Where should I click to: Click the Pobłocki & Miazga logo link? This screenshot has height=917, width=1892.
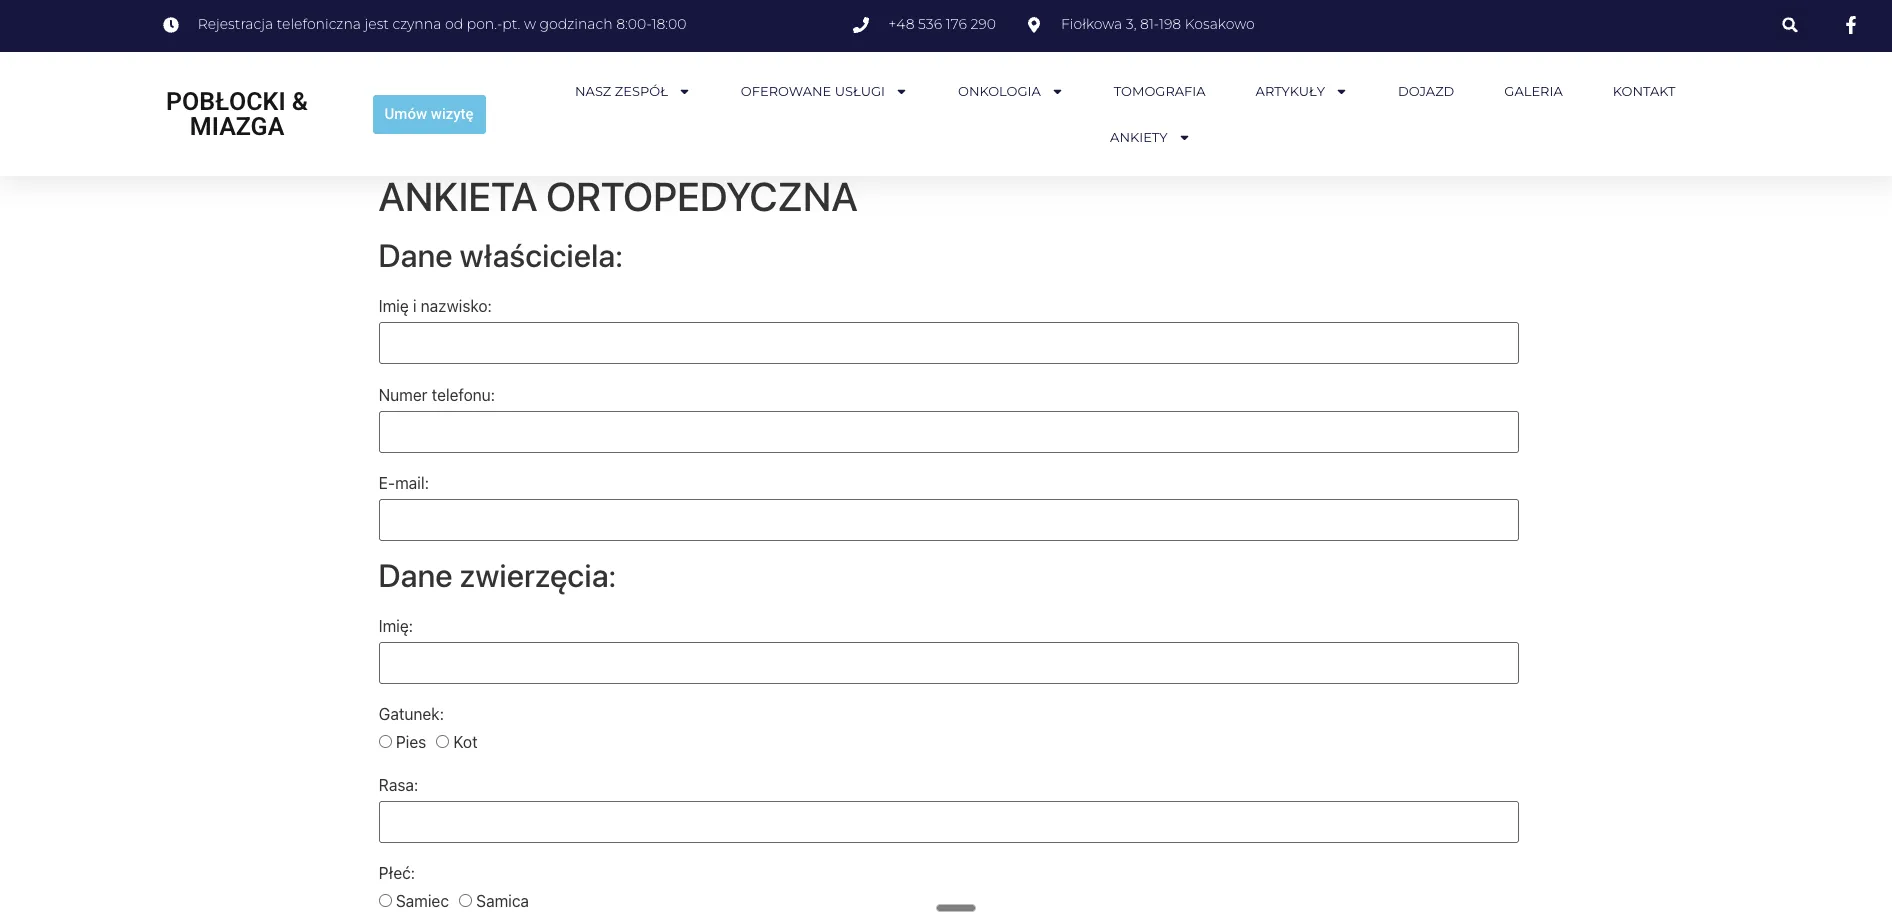coord(237,114)
